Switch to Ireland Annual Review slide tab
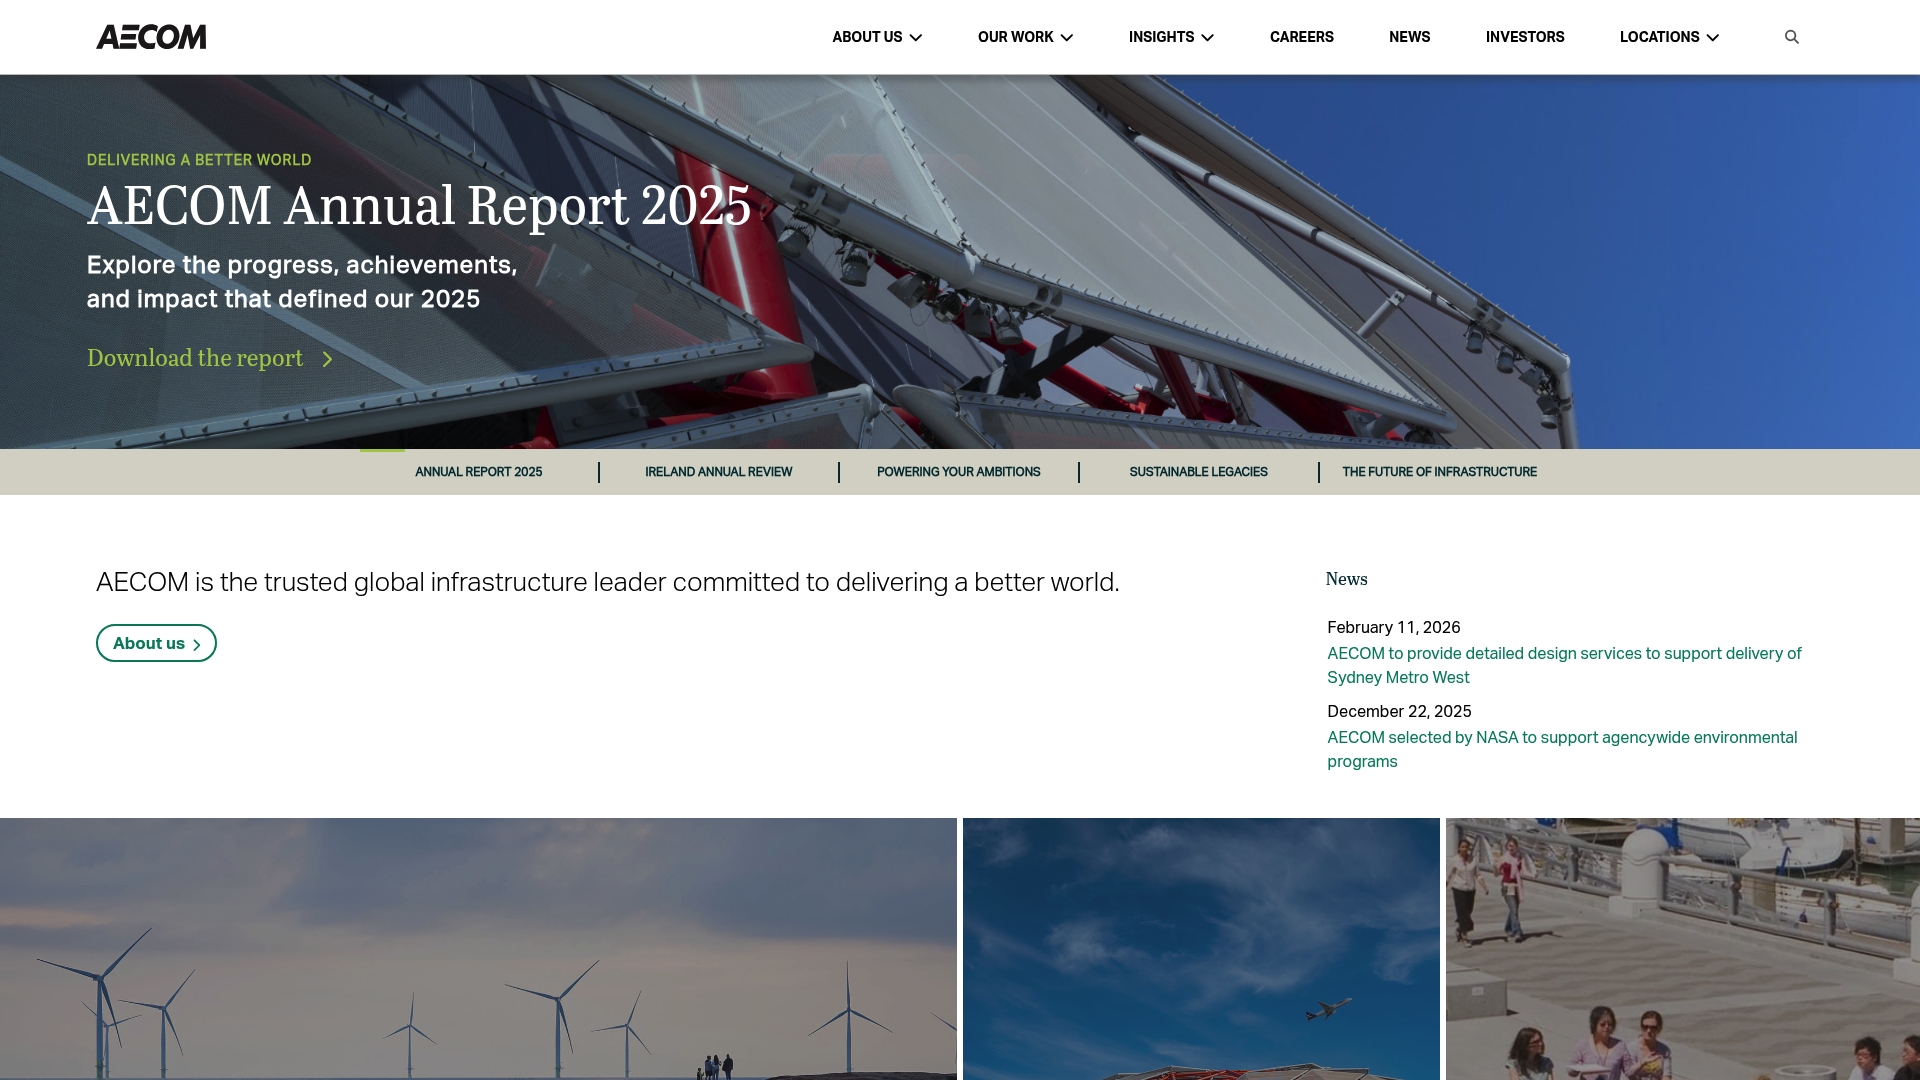This screenshot has height=1080, width=1920. (x=718, y=472)
